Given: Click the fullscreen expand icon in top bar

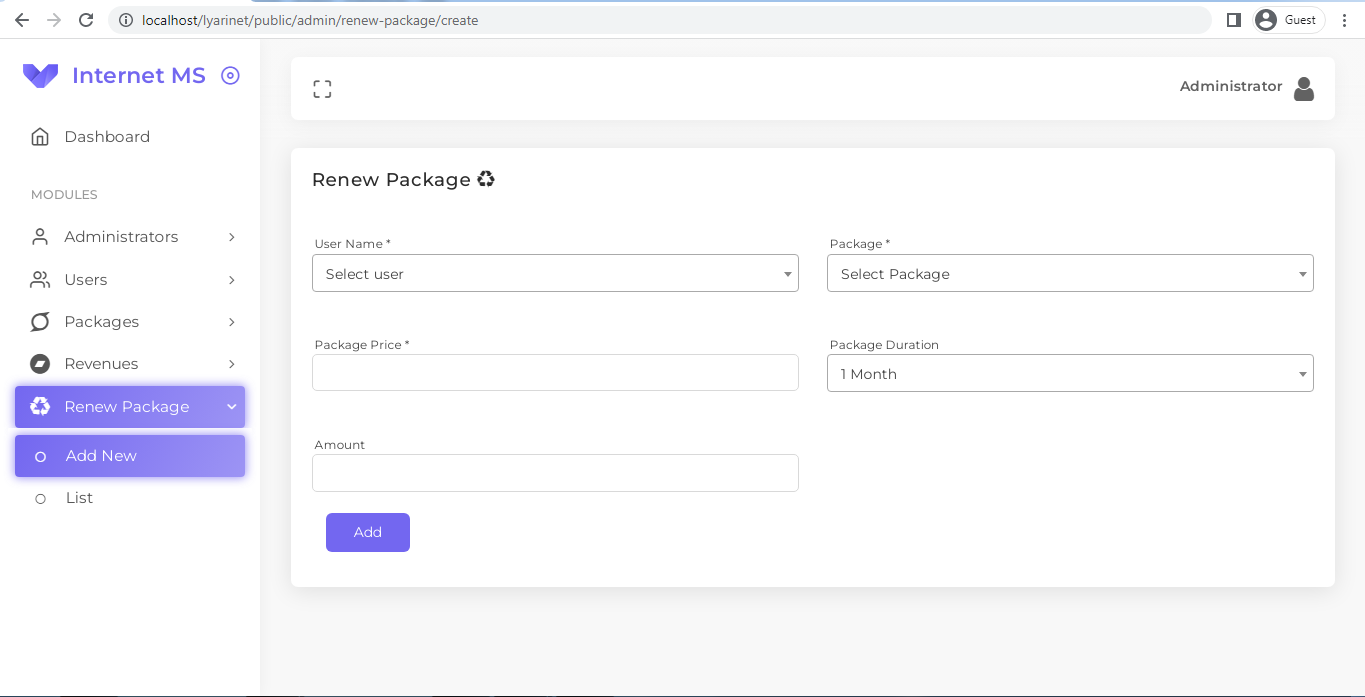Looking at the screenshot, I should [x=322, y=88].
